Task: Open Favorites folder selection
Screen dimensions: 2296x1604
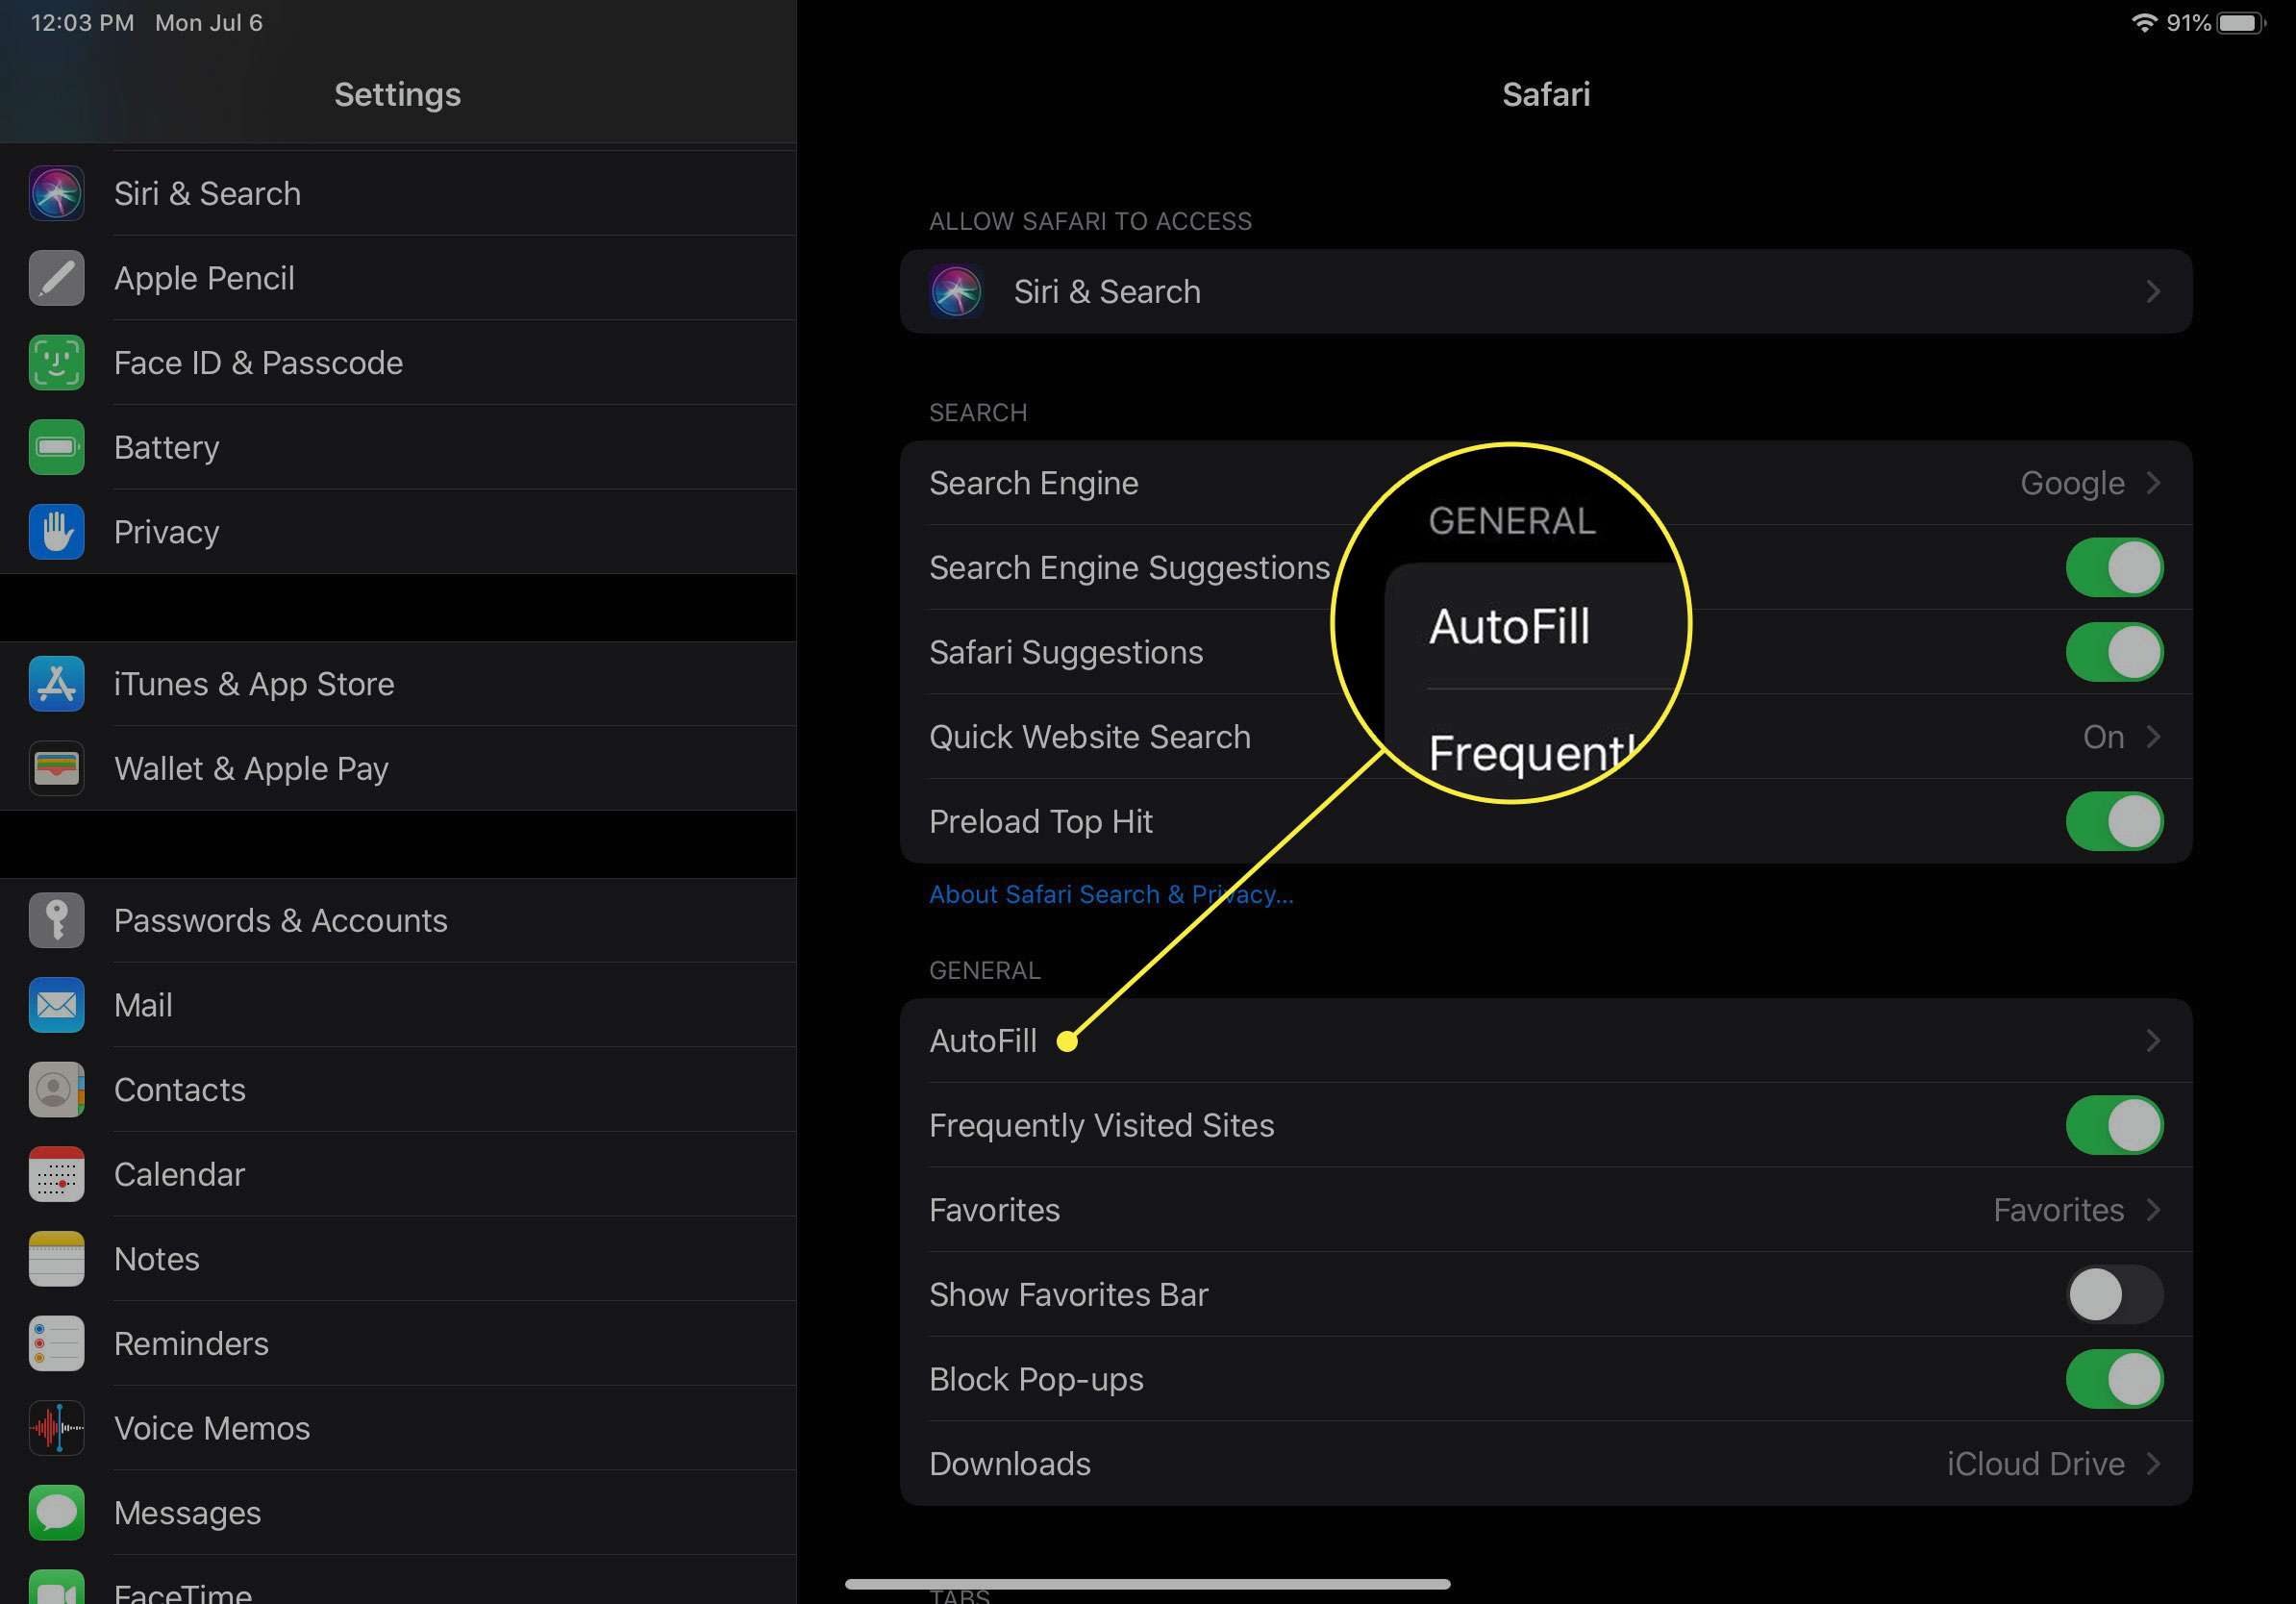Action: [x=2077, y=1210]
